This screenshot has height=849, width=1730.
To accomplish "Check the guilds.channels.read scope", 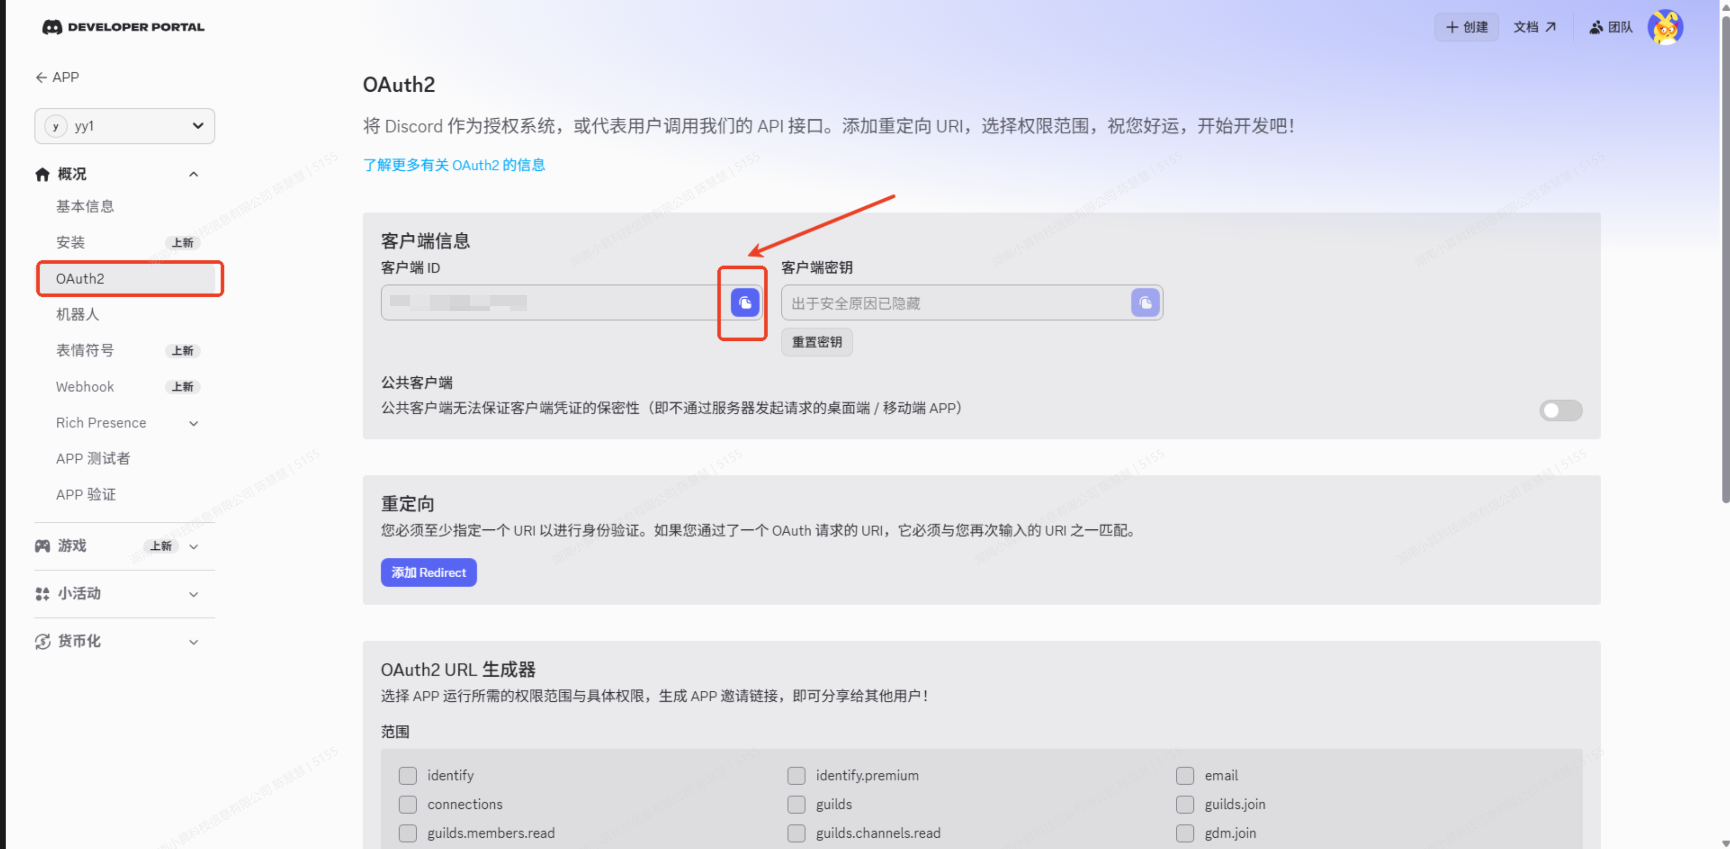I will [x=796, y=833].
